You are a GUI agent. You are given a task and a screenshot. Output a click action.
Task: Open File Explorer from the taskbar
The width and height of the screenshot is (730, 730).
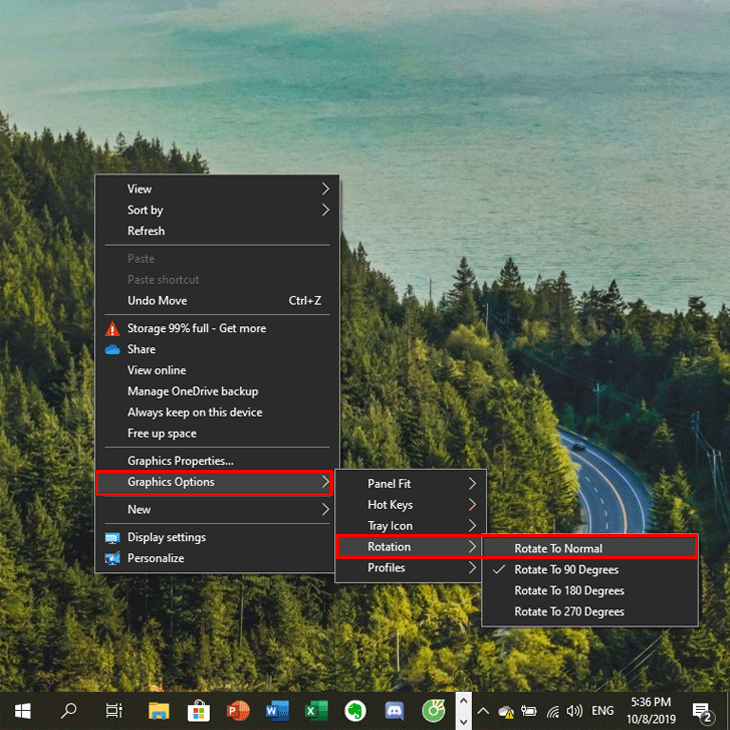159,711
